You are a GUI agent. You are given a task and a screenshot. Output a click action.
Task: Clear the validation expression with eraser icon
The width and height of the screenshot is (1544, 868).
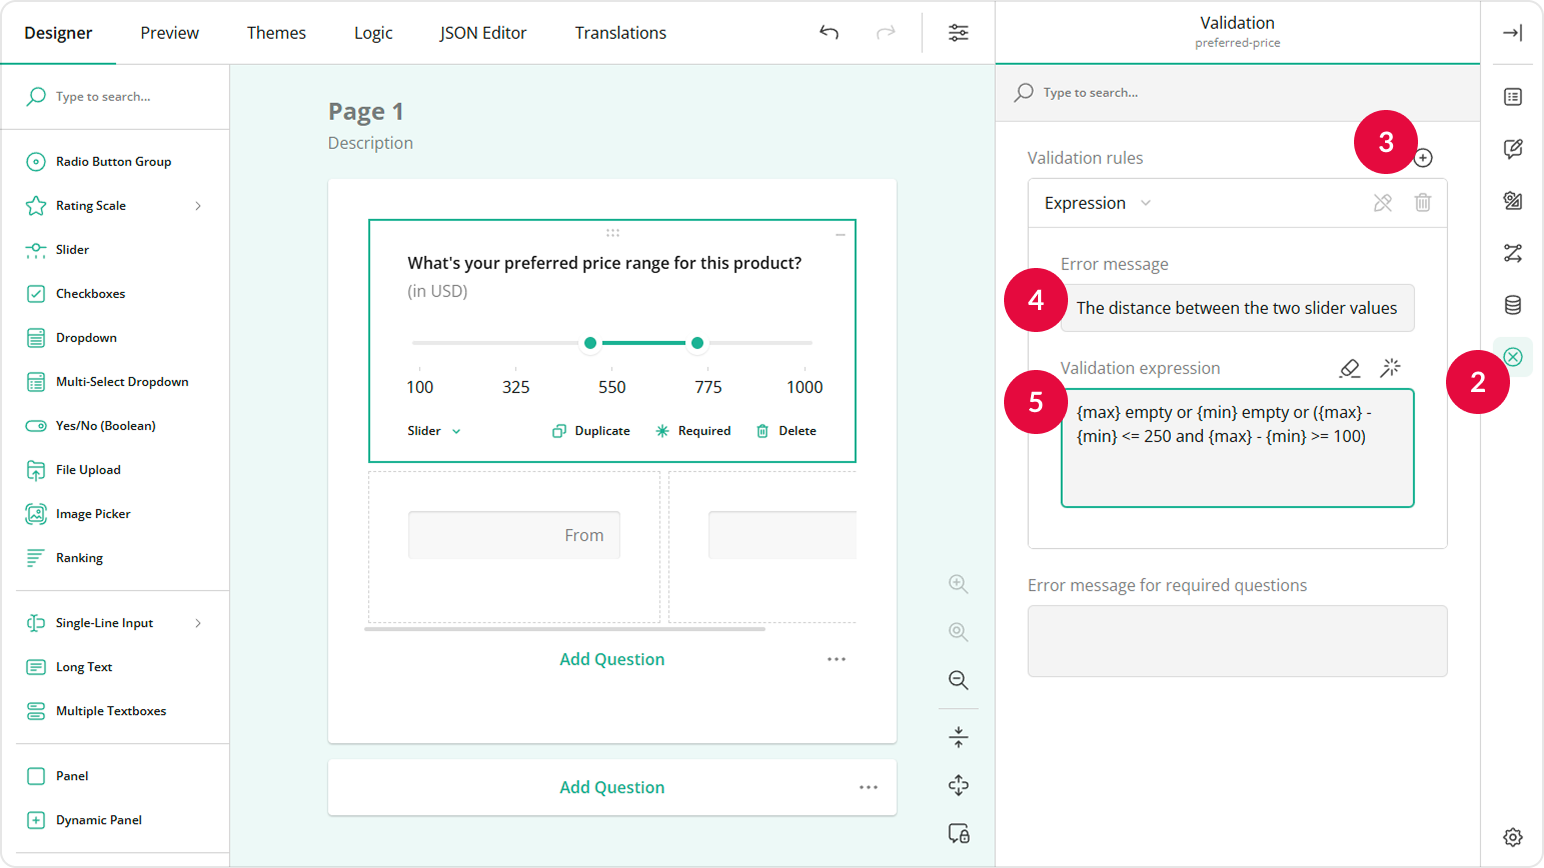[1349, 368]
